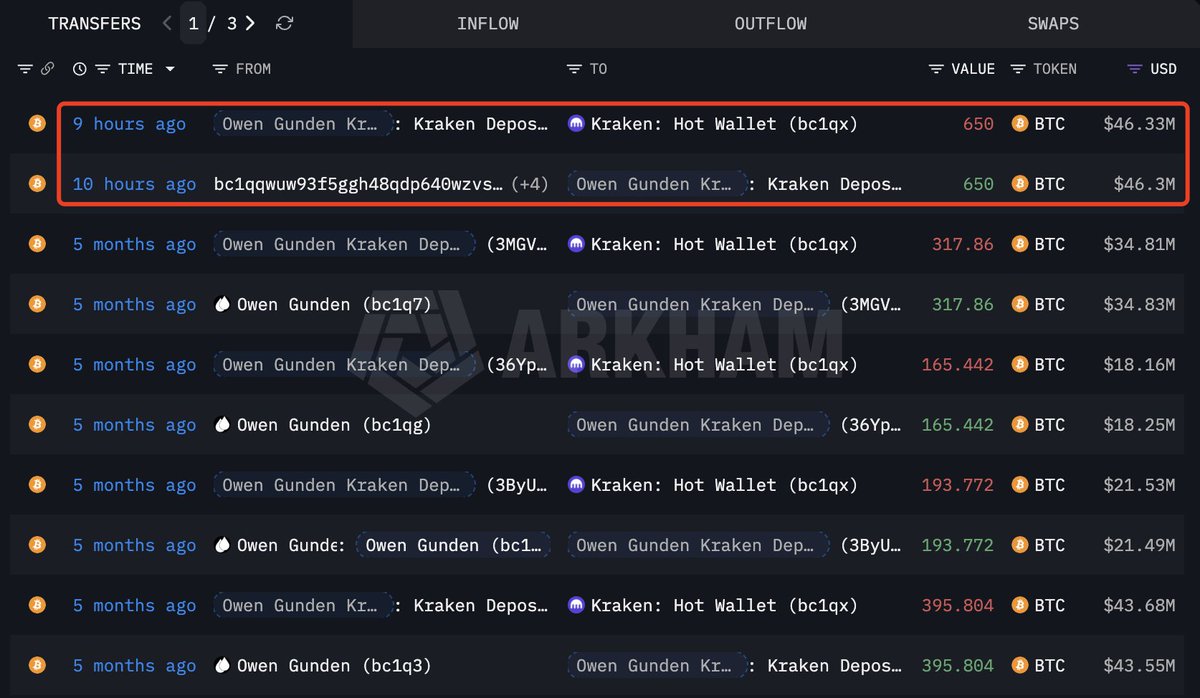Click Kraken logo on 317.86 outflow row
This screenshot has width=1200, height=698.
pyautogui.click(x=576, y=244)
